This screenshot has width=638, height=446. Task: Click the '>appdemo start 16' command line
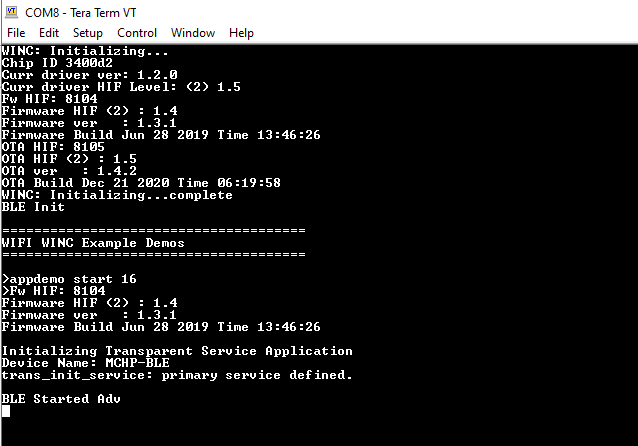[69, 279]
